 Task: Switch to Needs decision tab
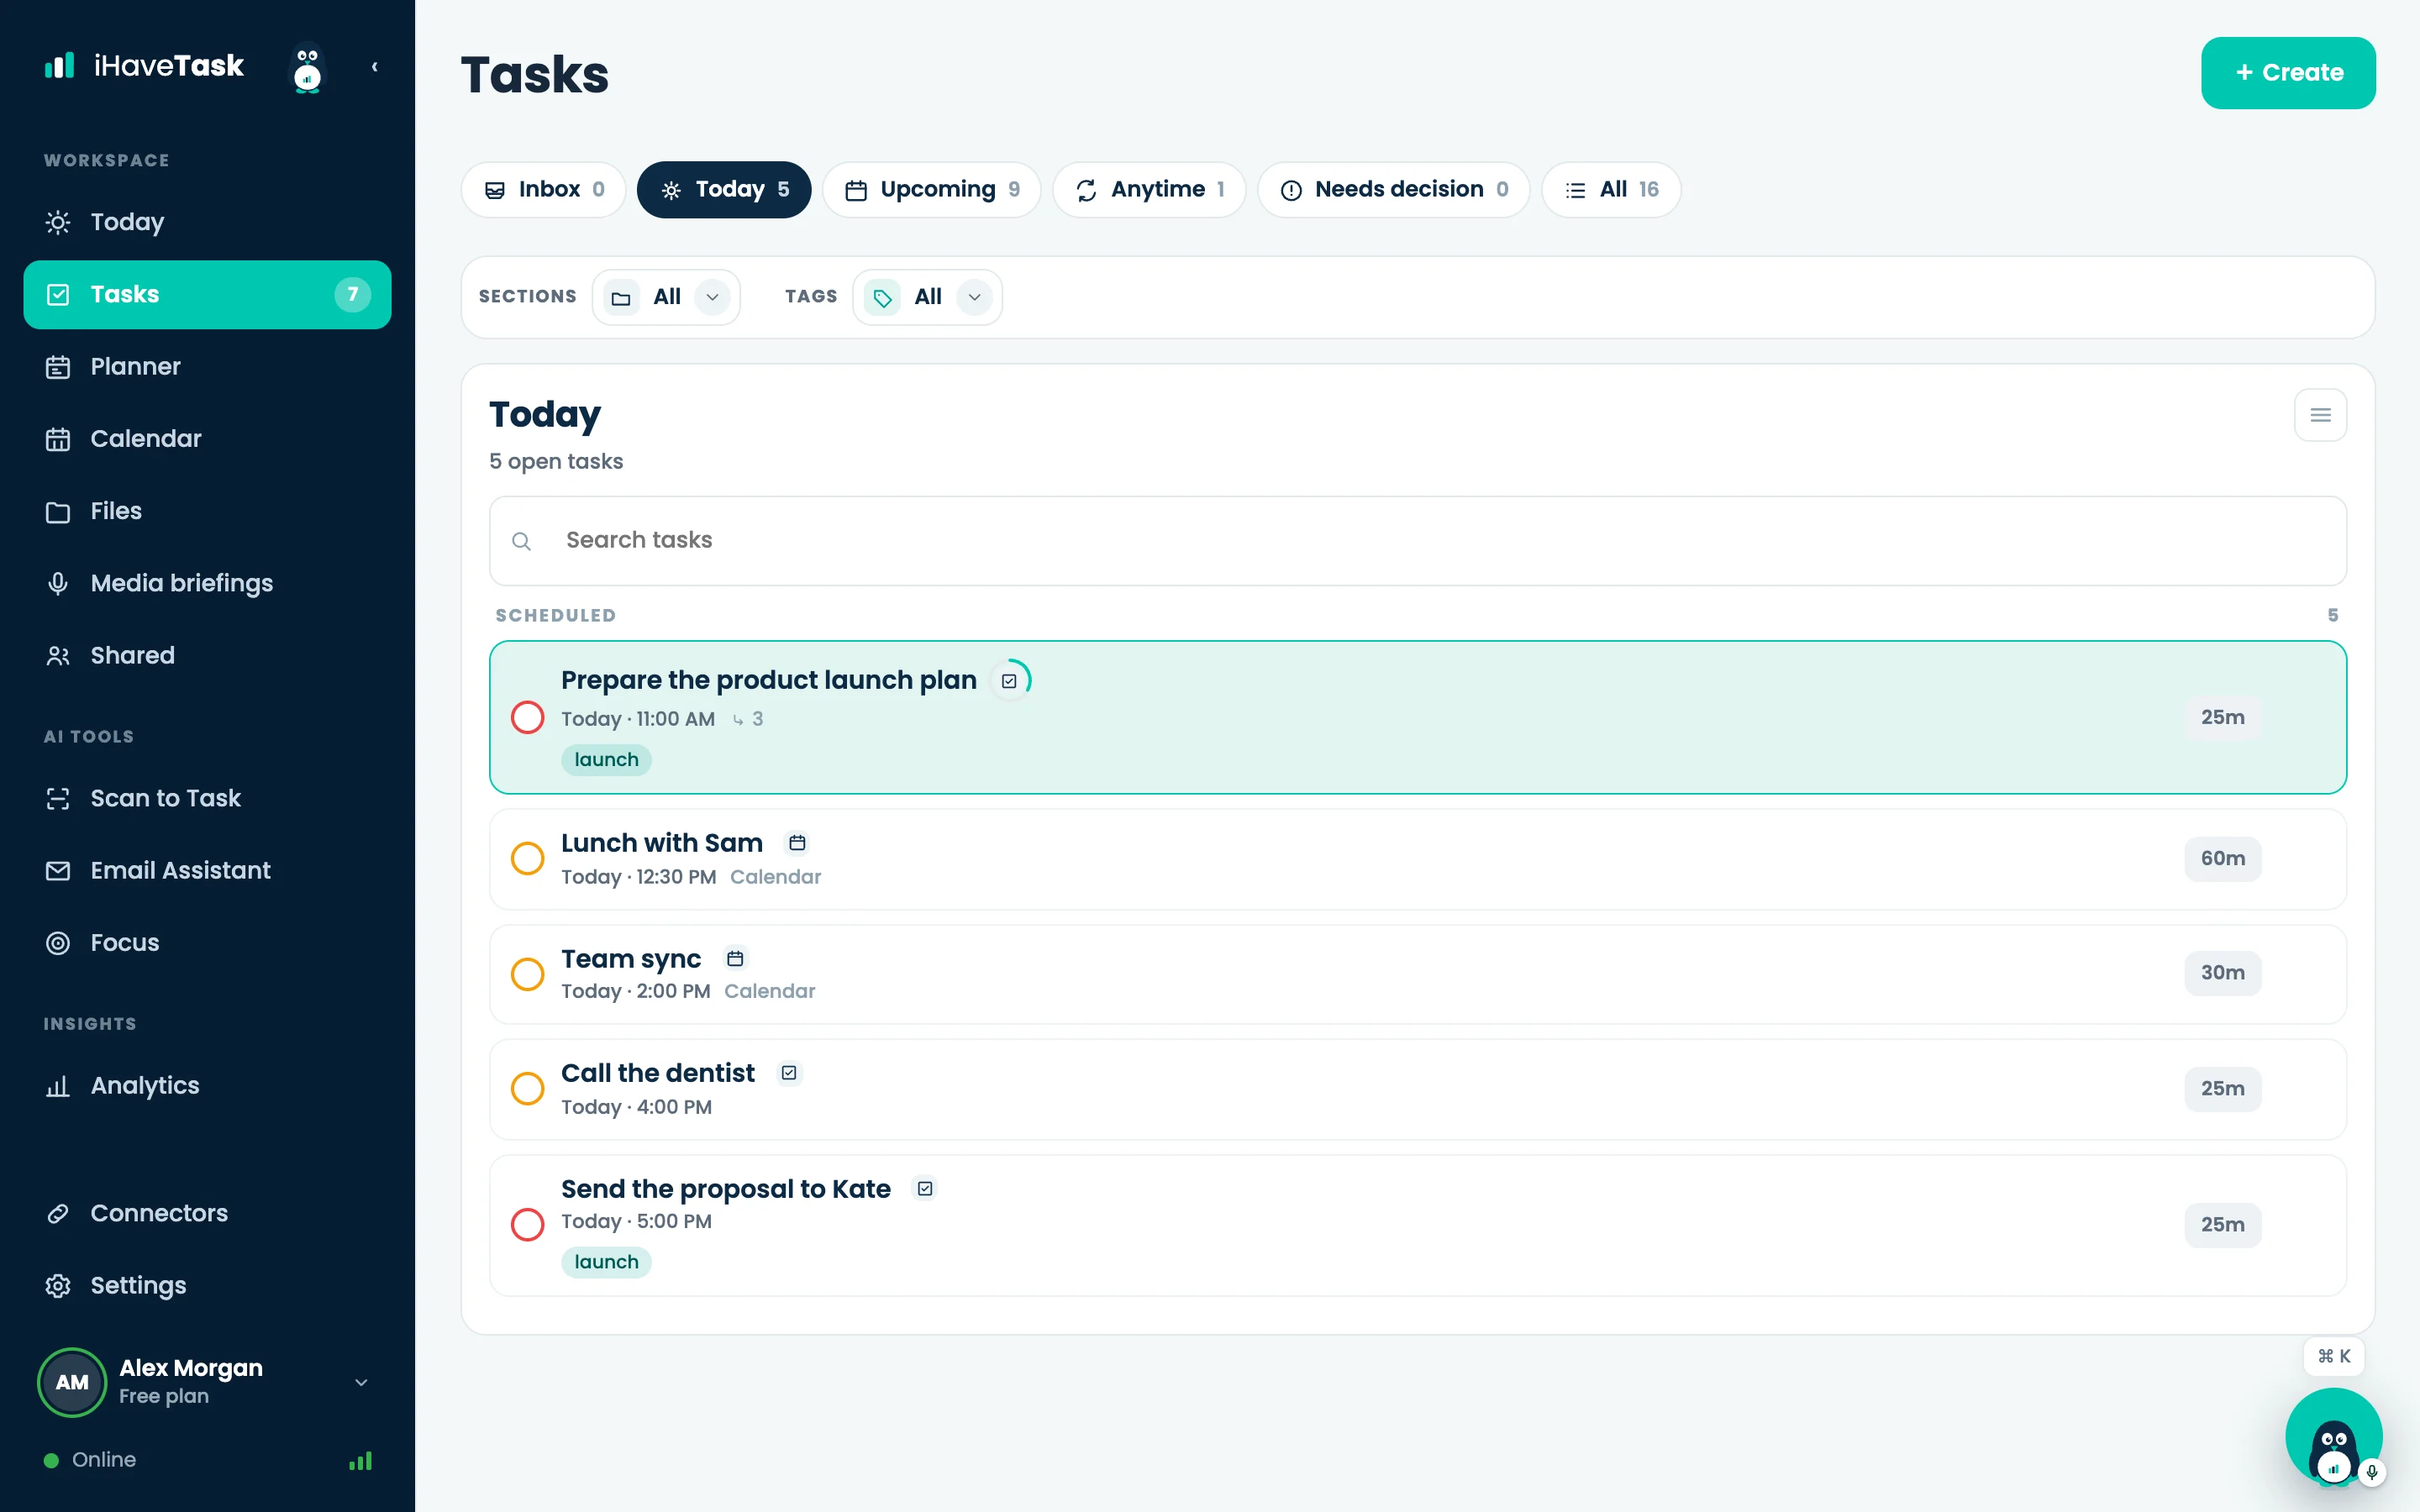tap(1393, 190)
